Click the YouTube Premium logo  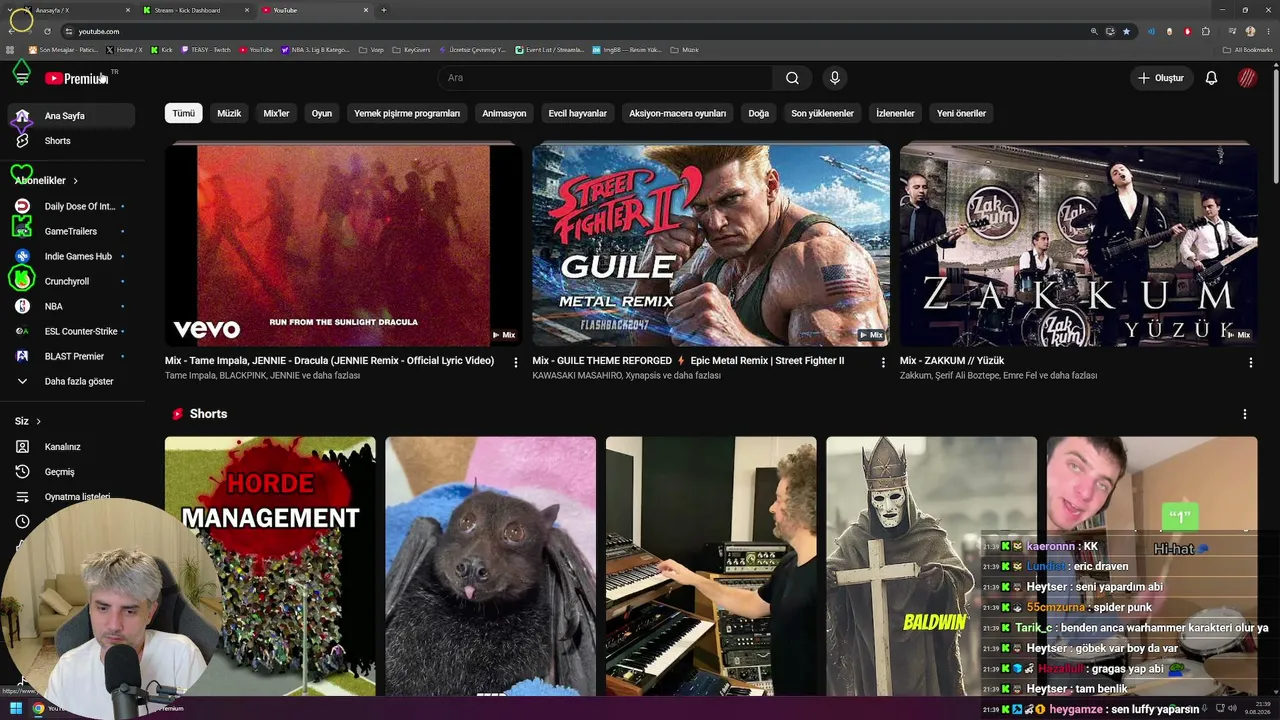[x=76, y=78]
